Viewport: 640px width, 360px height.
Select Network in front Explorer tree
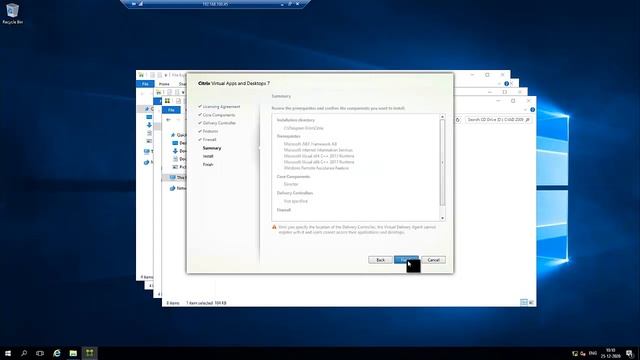point(178,188)
